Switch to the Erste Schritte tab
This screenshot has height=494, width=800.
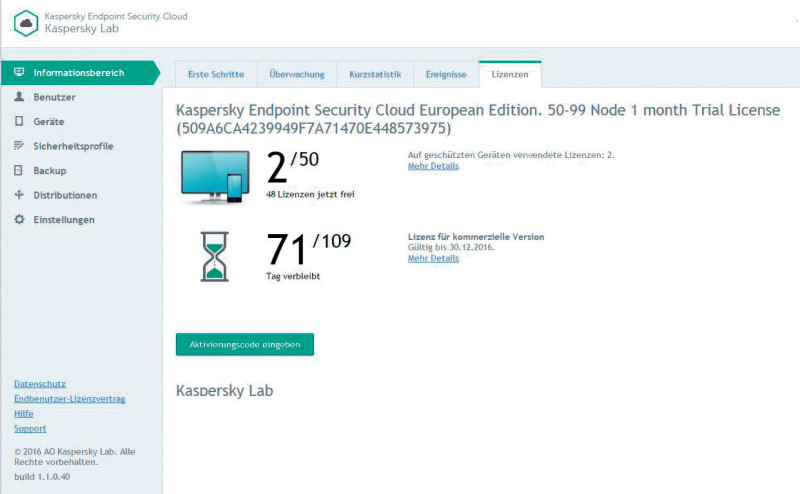coord(216,75)
